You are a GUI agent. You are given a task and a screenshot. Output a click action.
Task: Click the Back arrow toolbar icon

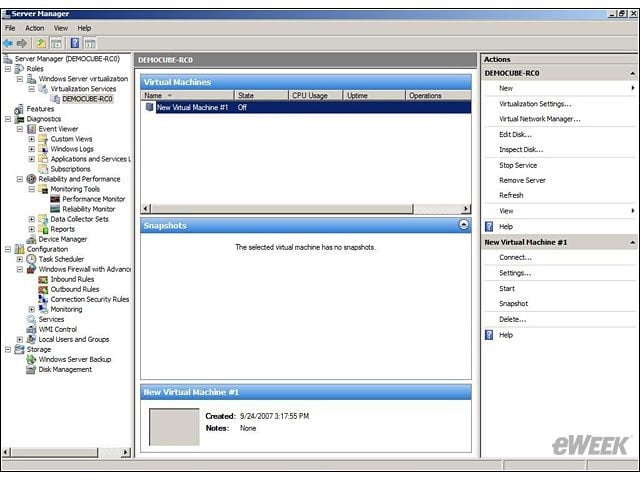coord(8,43)
